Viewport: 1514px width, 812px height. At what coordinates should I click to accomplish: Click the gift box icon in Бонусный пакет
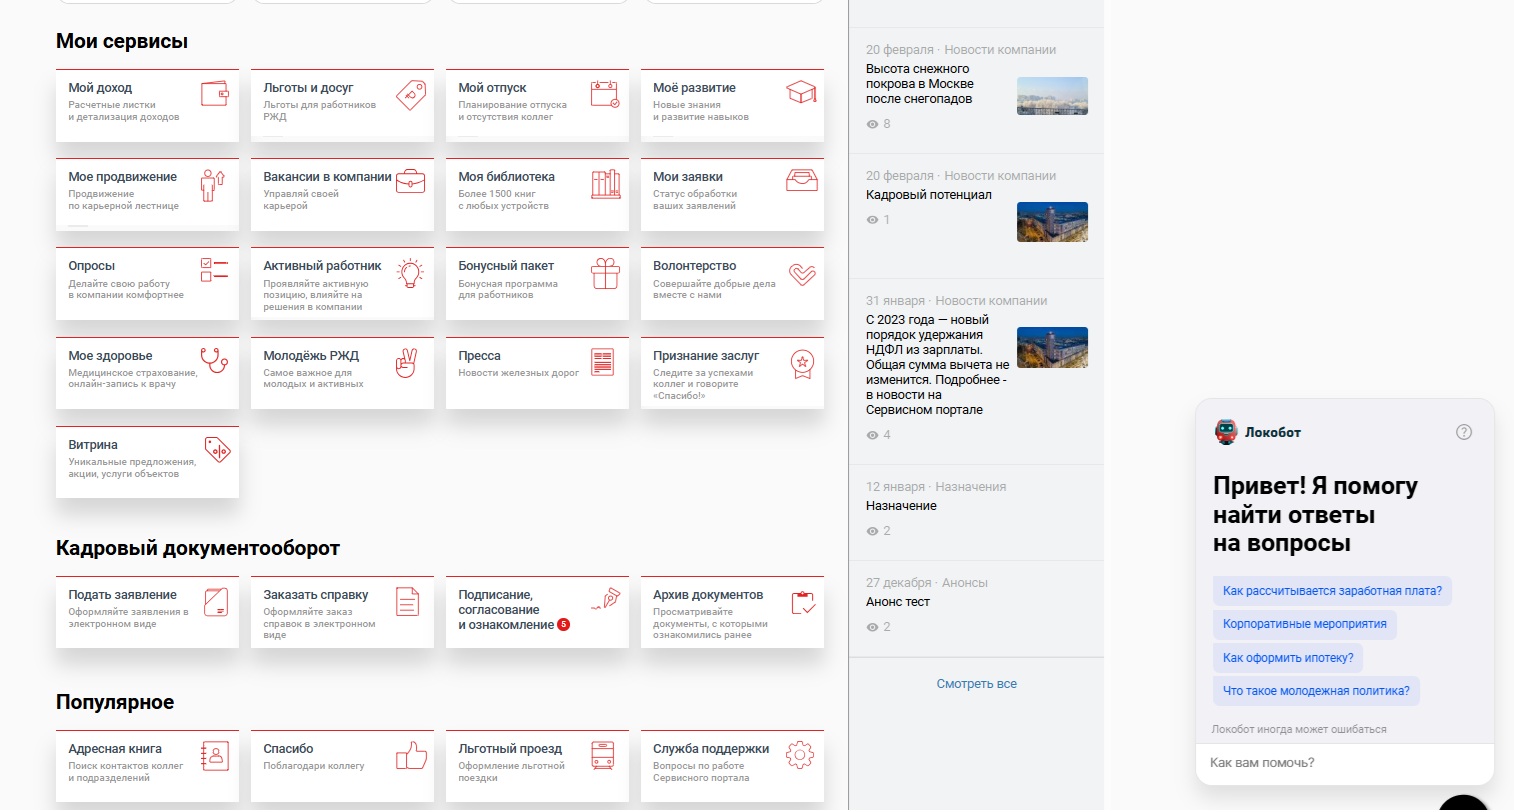click(605, 273)
